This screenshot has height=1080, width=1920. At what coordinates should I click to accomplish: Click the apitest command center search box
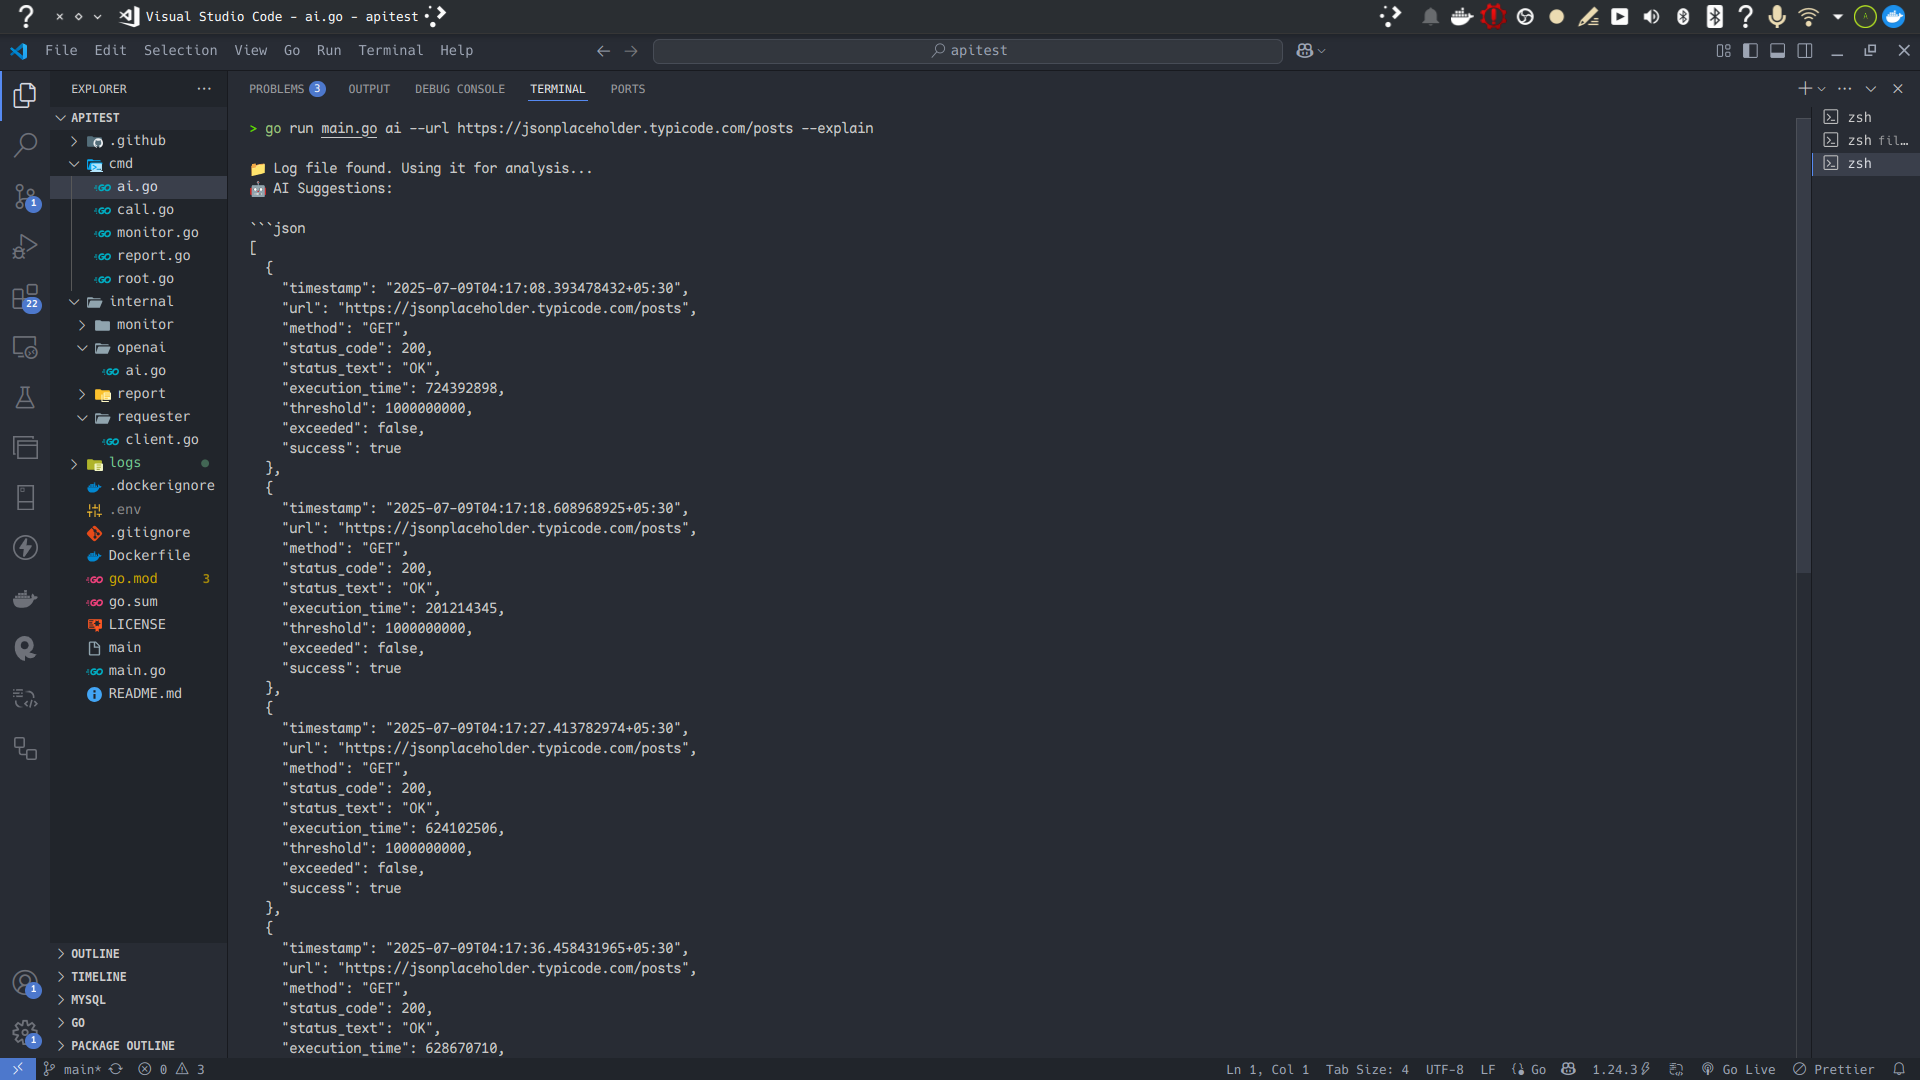pyautogui.click(x=968, y=51)
